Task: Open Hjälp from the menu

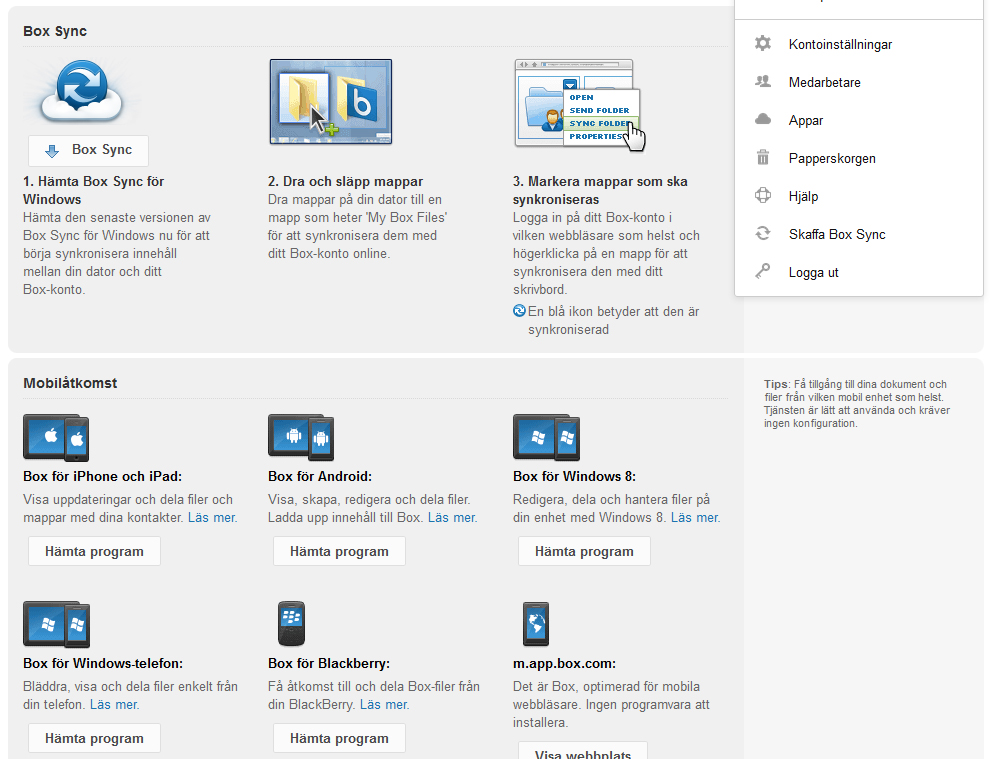Action: [x=803, y=197]
